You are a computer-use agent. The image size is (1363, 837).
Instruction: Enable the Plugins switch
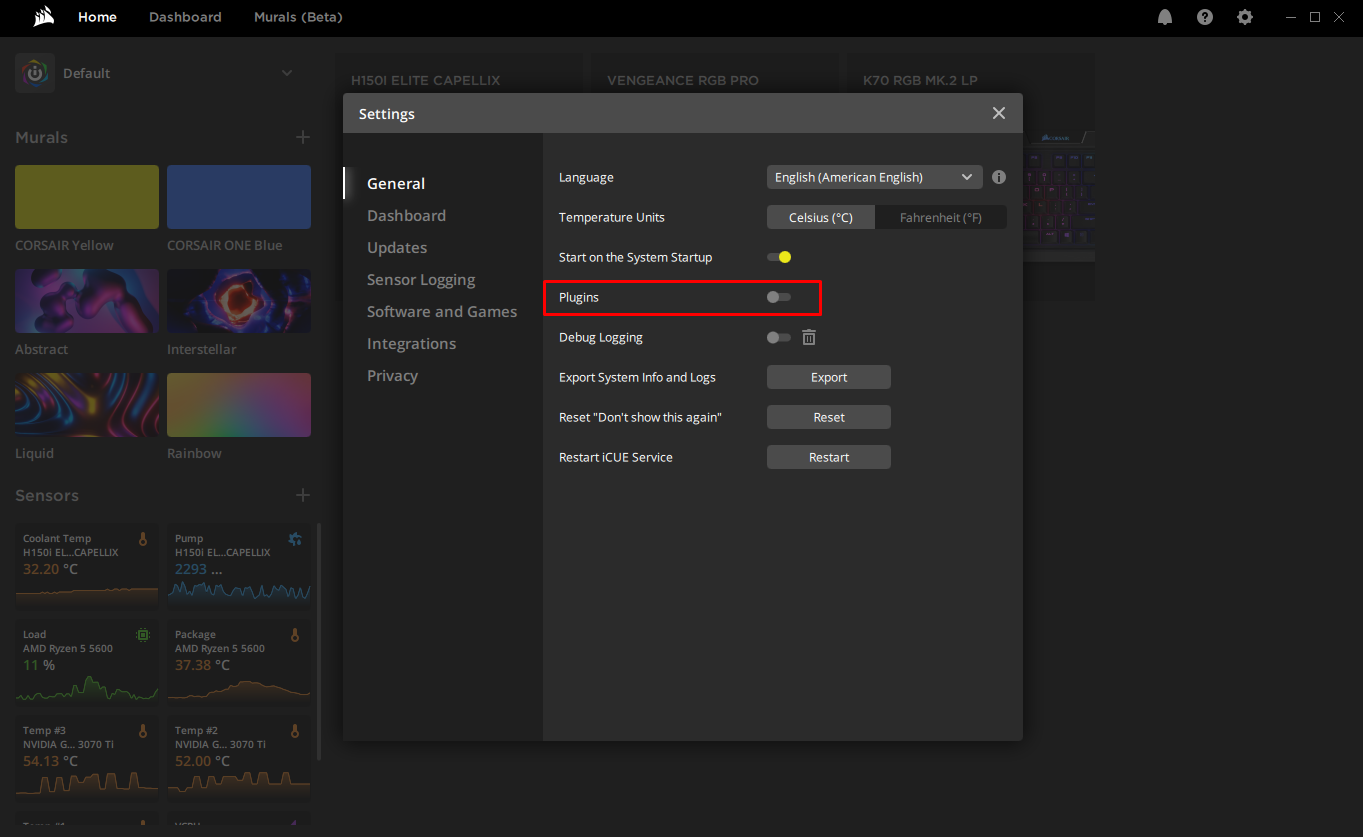pos(779,297)
